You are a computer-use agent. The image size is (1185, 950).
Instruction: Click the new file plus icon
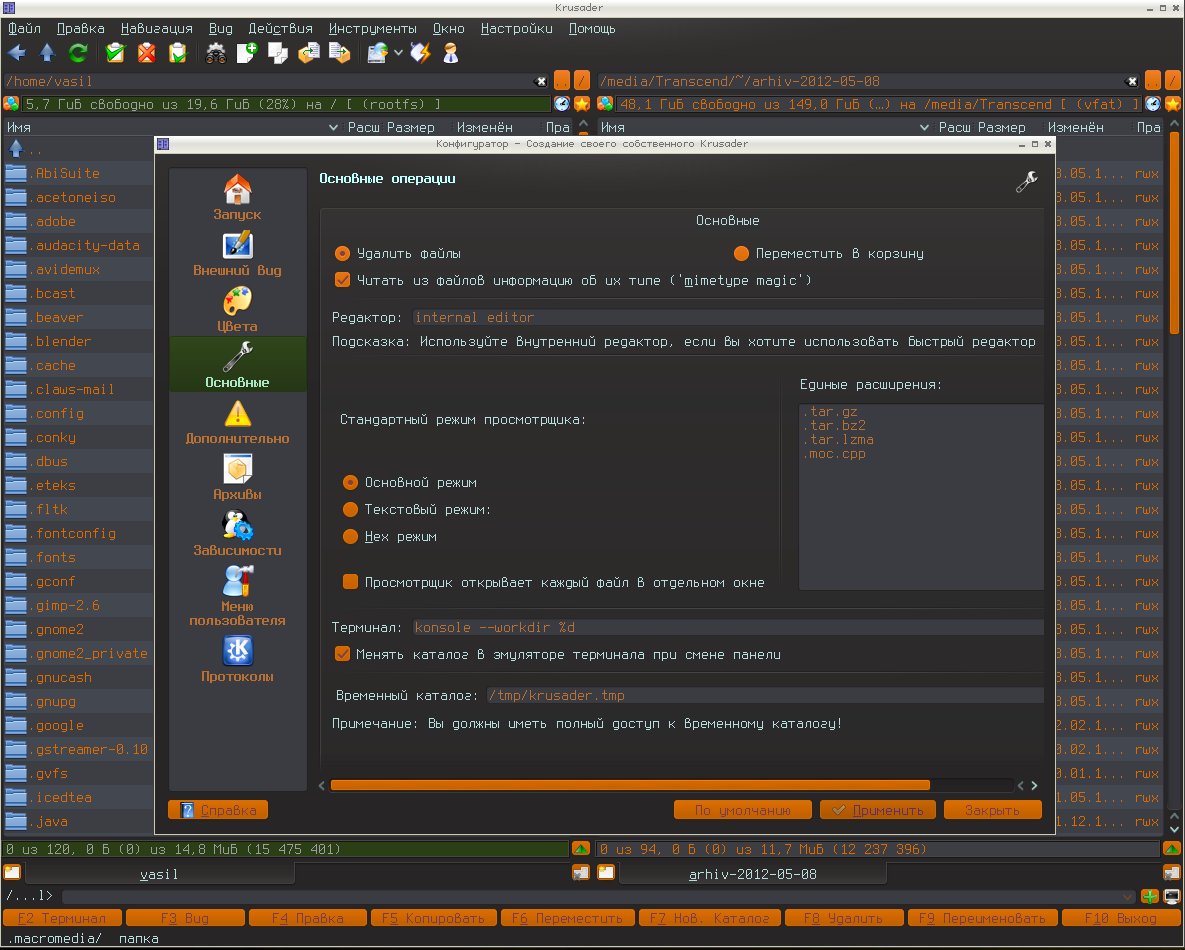247,53
